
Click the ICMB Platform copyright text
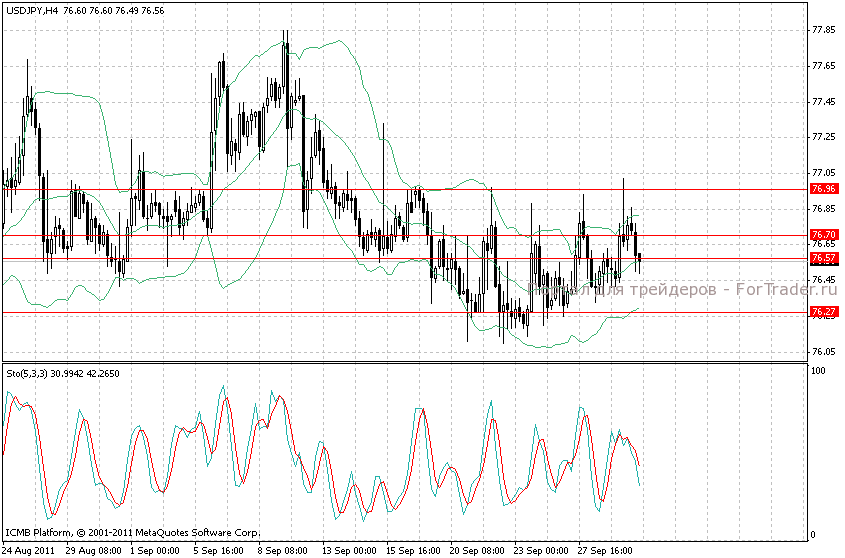pyautogui.click(x=133, y=533)
